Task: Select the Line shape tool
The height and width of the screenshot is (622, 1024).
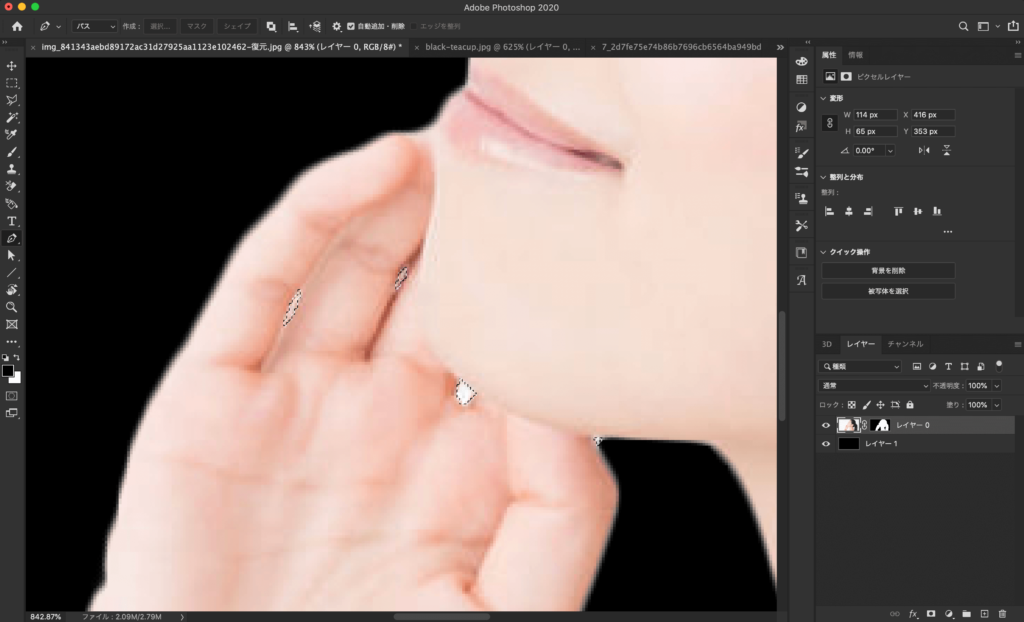Action: pyautogui.click(x=12, y=272)
